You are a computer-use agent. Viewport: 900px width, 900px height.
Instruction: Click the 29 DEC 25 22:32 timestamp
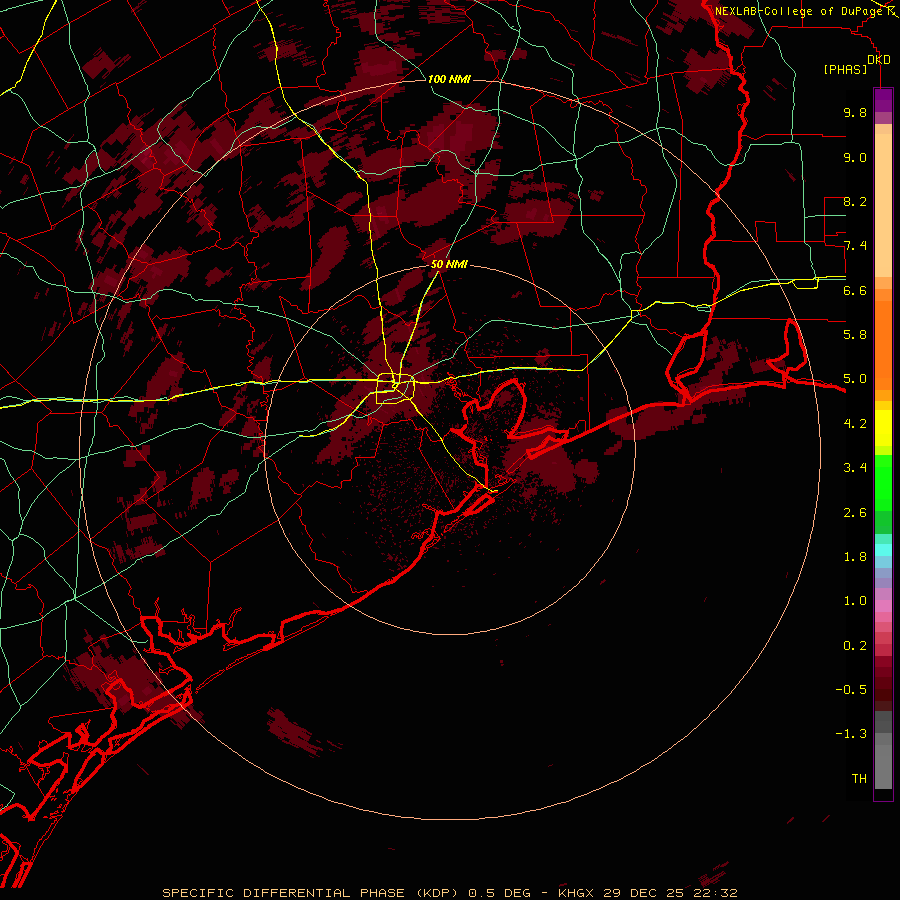(670, 893)
